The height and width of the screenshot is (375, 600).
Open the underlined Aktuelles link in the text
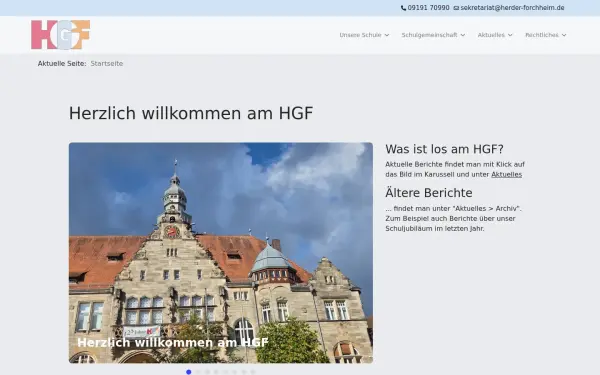pos(506,174)
